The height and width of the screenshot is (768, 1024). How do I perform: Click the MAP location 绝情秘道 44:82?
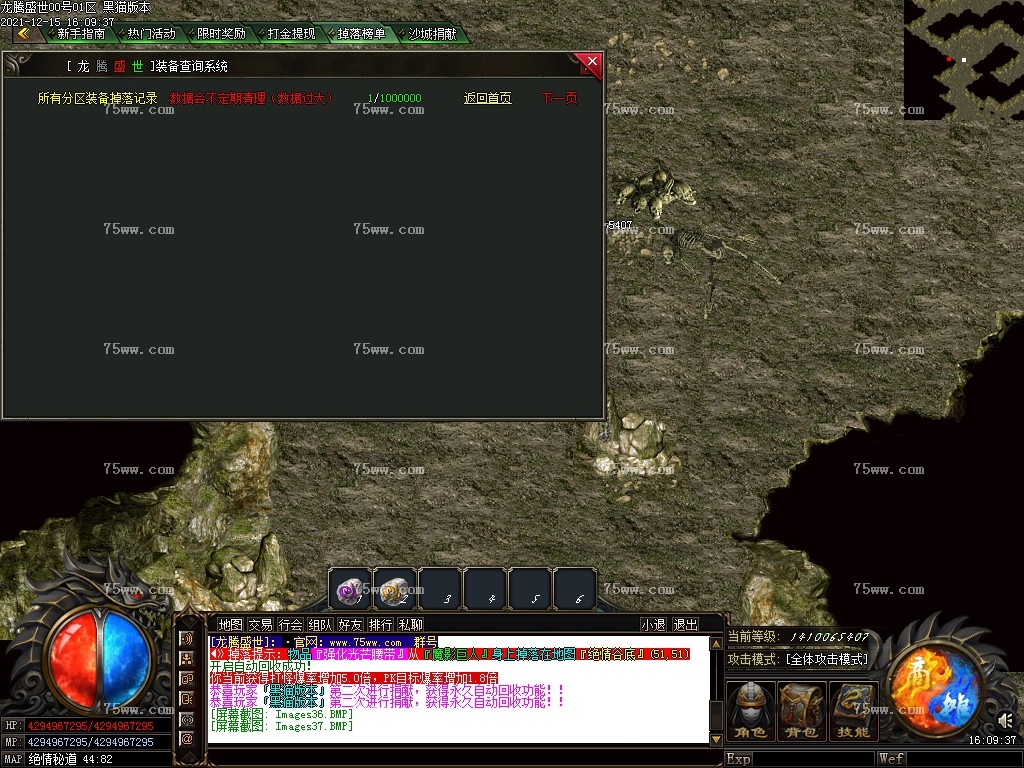tap(71, 760)
